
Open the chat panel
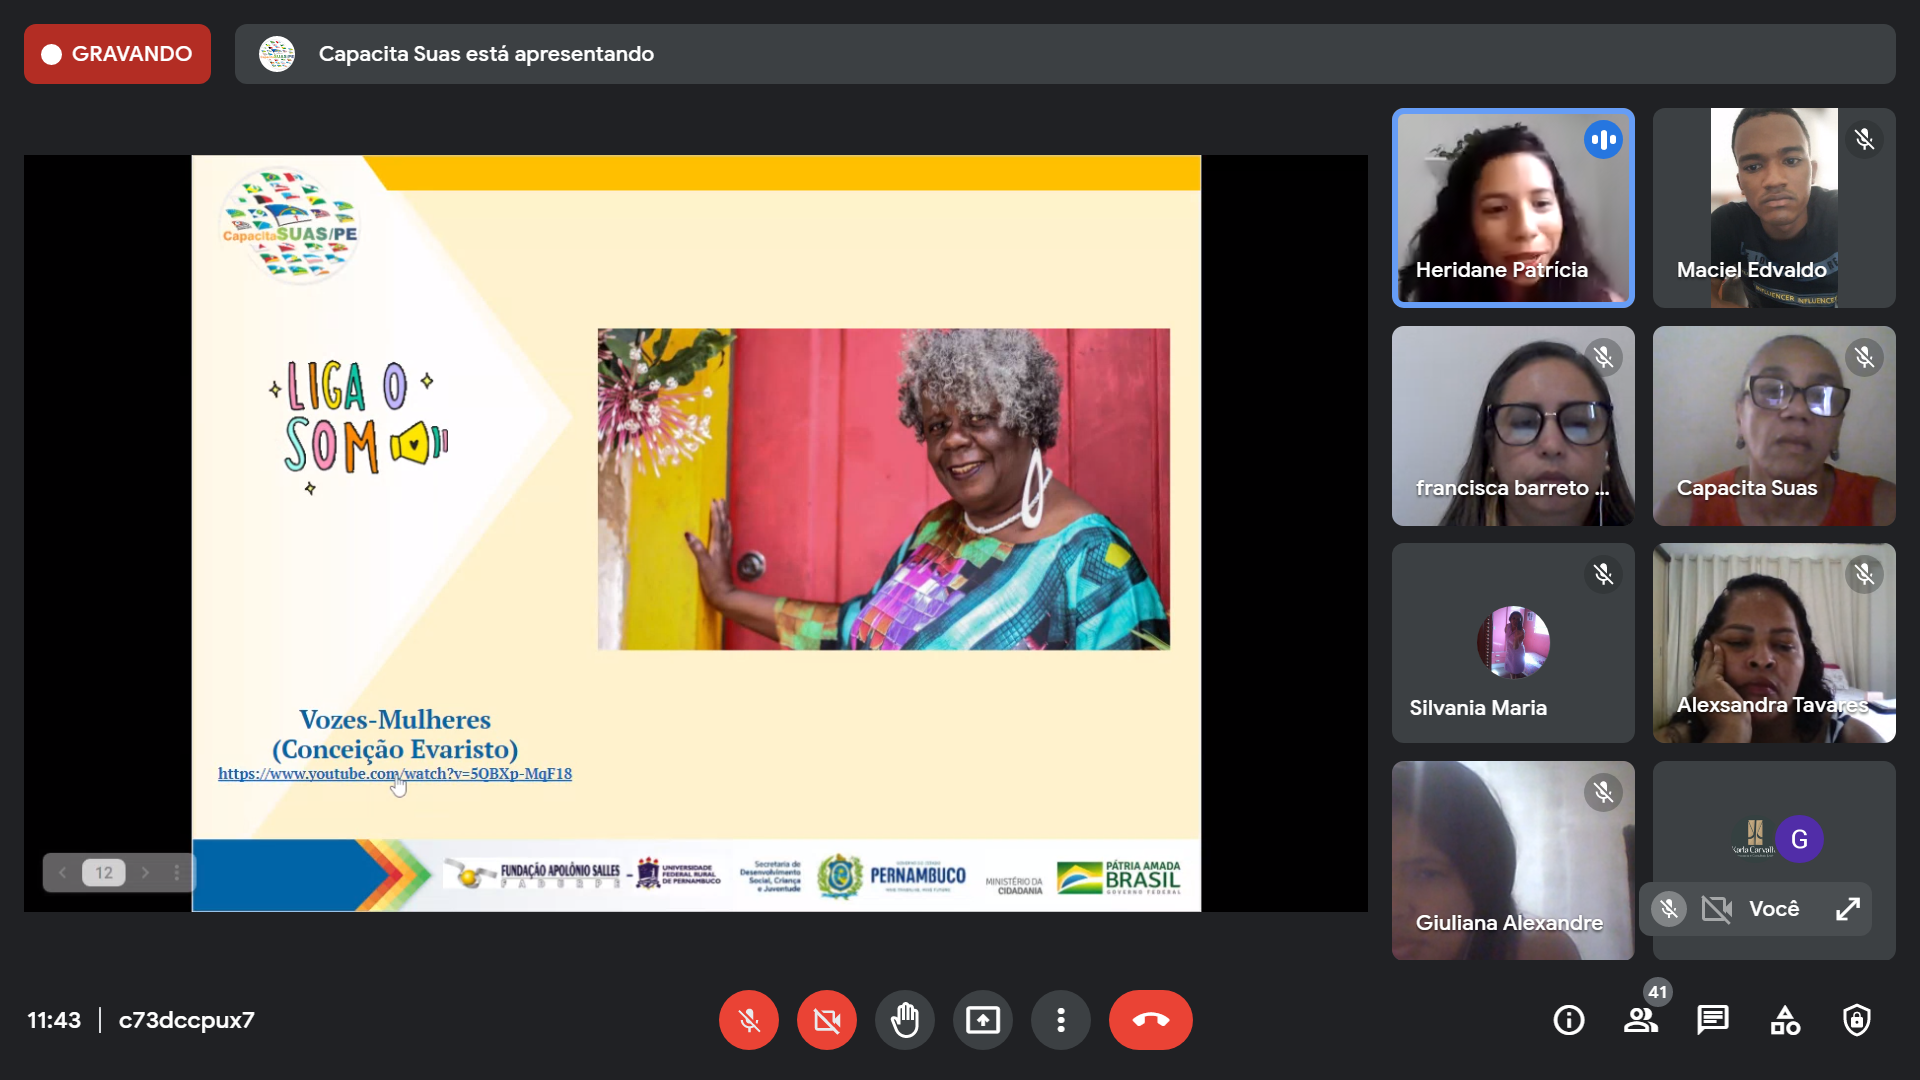coord(1712,1020)
